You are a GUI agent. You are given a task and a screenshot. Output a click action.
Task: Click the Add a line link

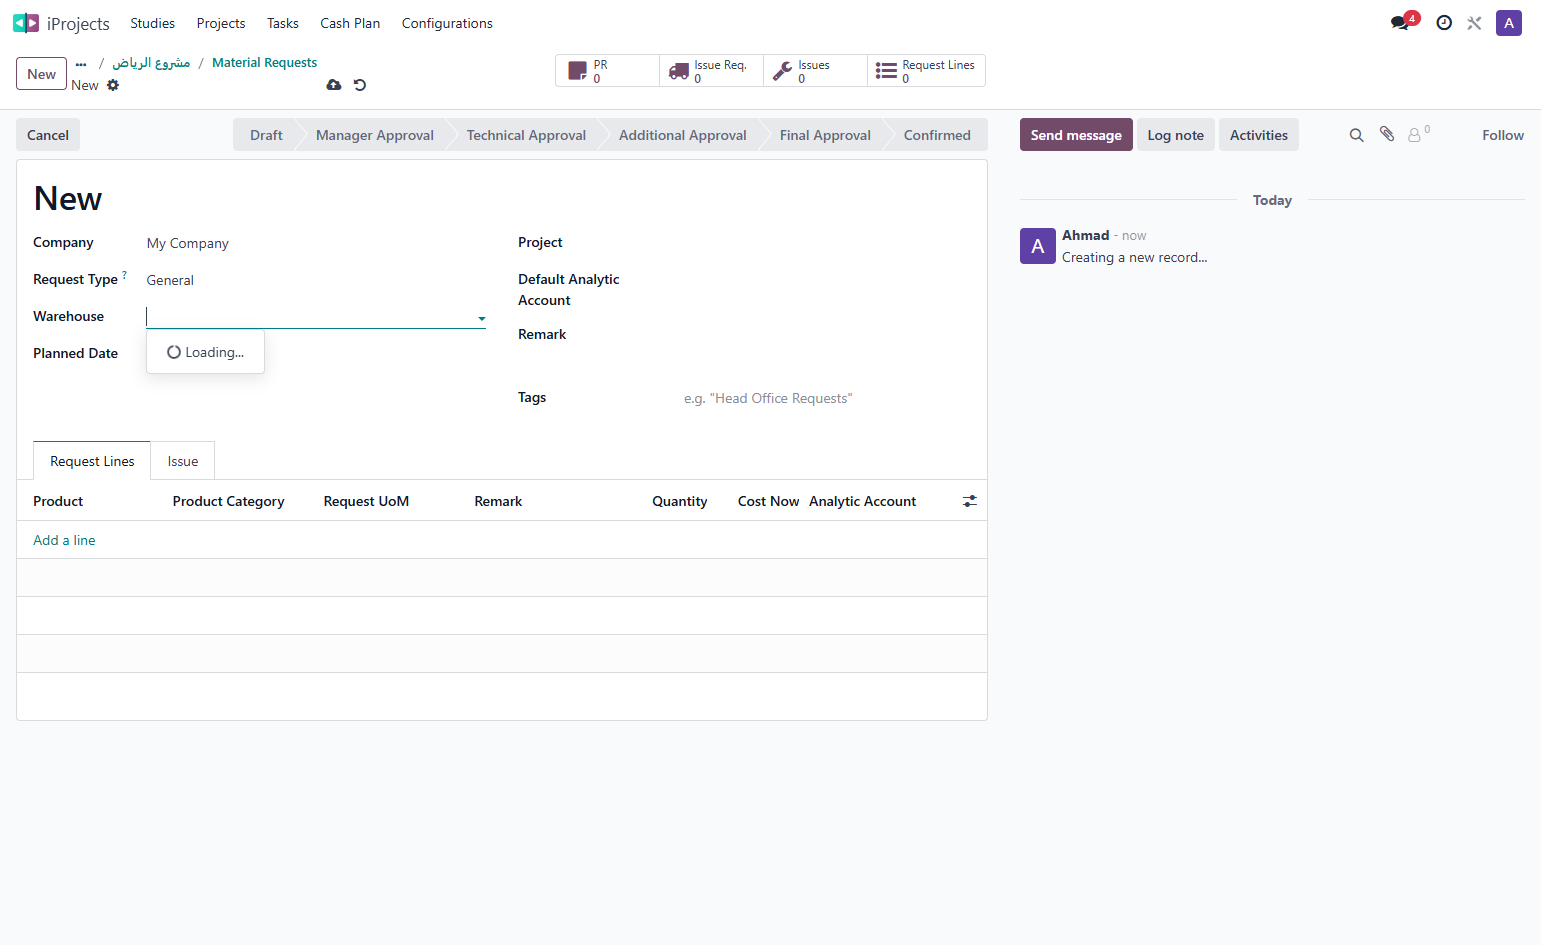click(x=64, y=540)
